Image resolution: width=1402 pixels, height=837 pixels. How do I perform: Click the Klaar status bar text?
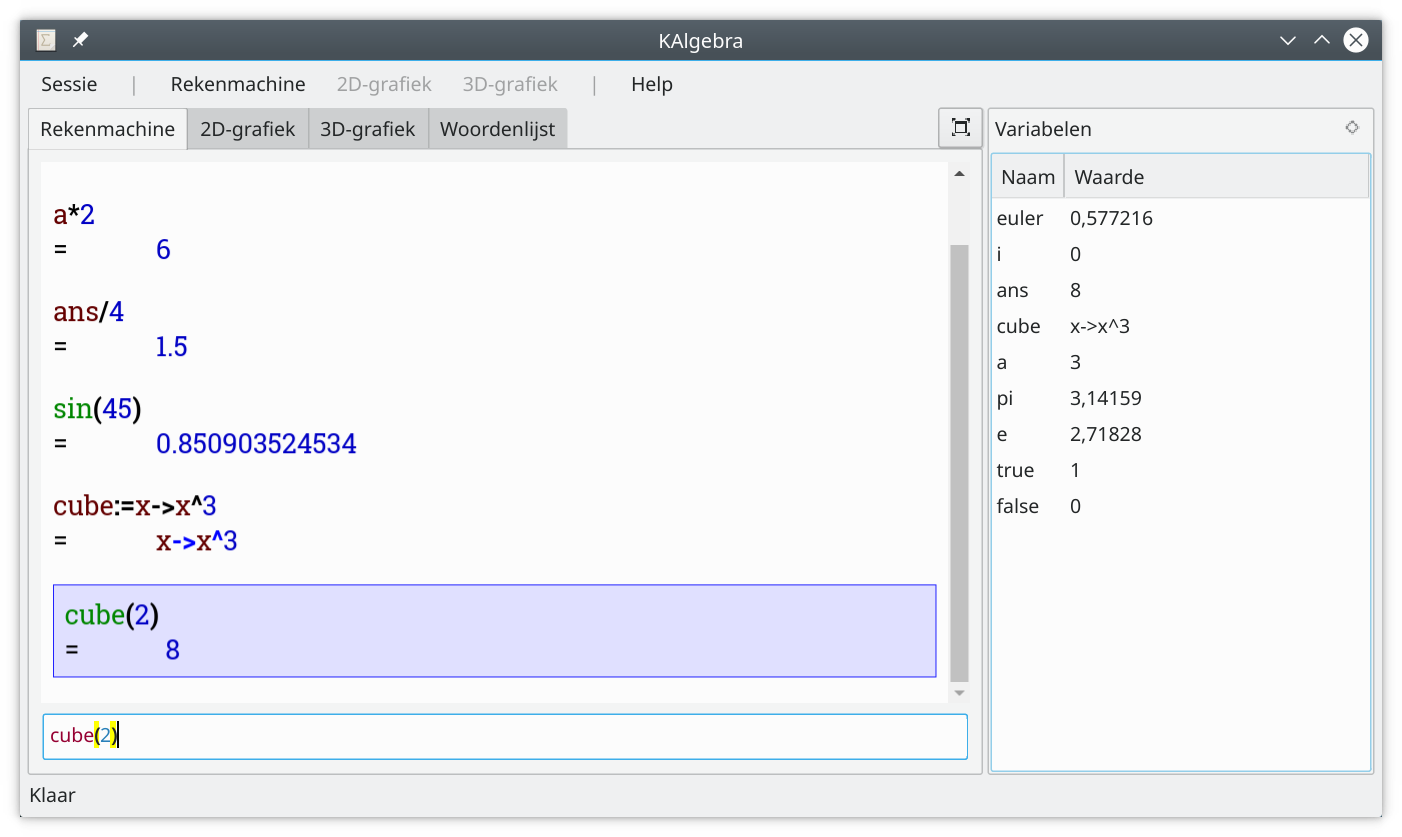click(x=53, y=796)
